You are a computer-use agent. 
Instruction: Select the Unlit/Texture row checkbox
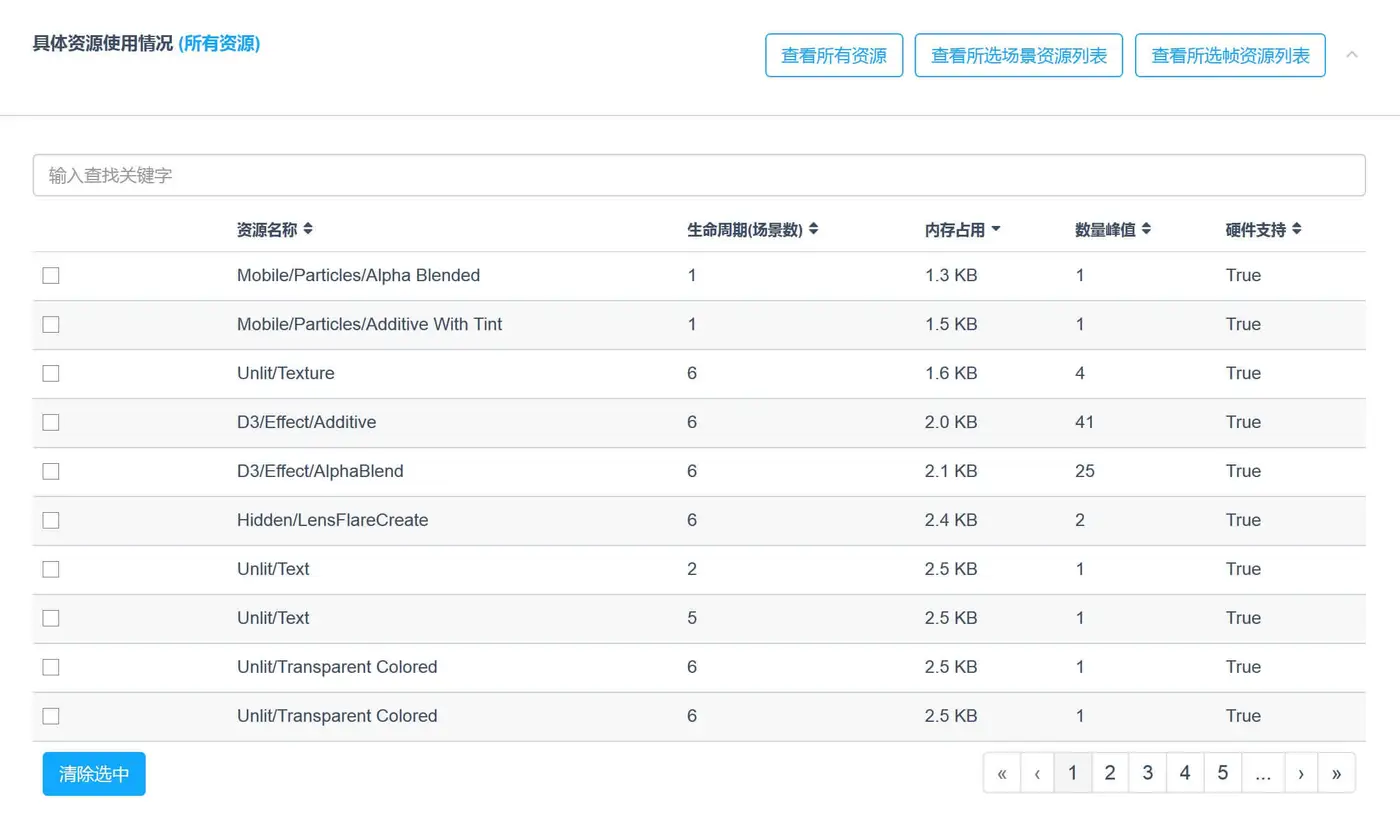[x=51, y=373]
